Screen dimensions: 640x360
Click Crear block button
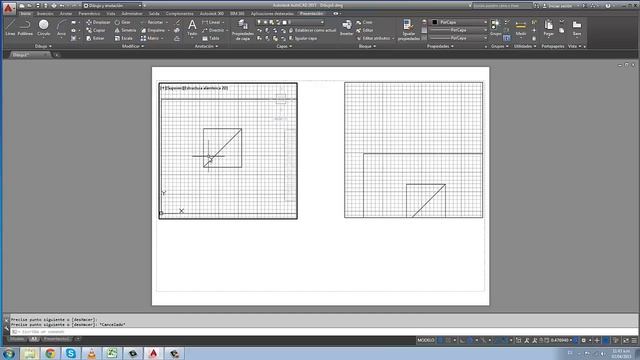click(364, 22)
